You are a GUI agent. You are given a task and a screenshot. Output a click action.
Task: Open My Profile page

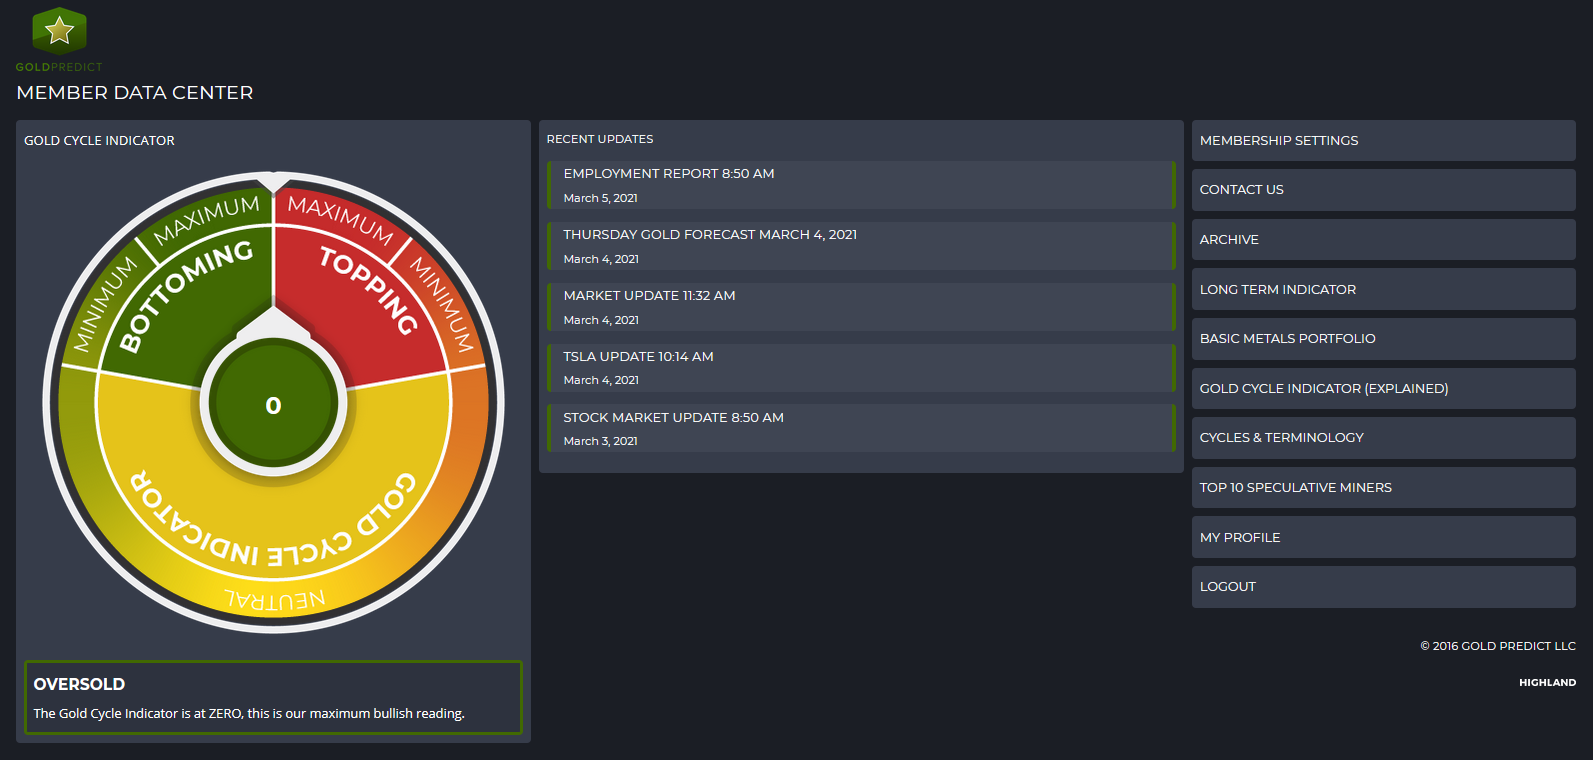pos(1239,538)
